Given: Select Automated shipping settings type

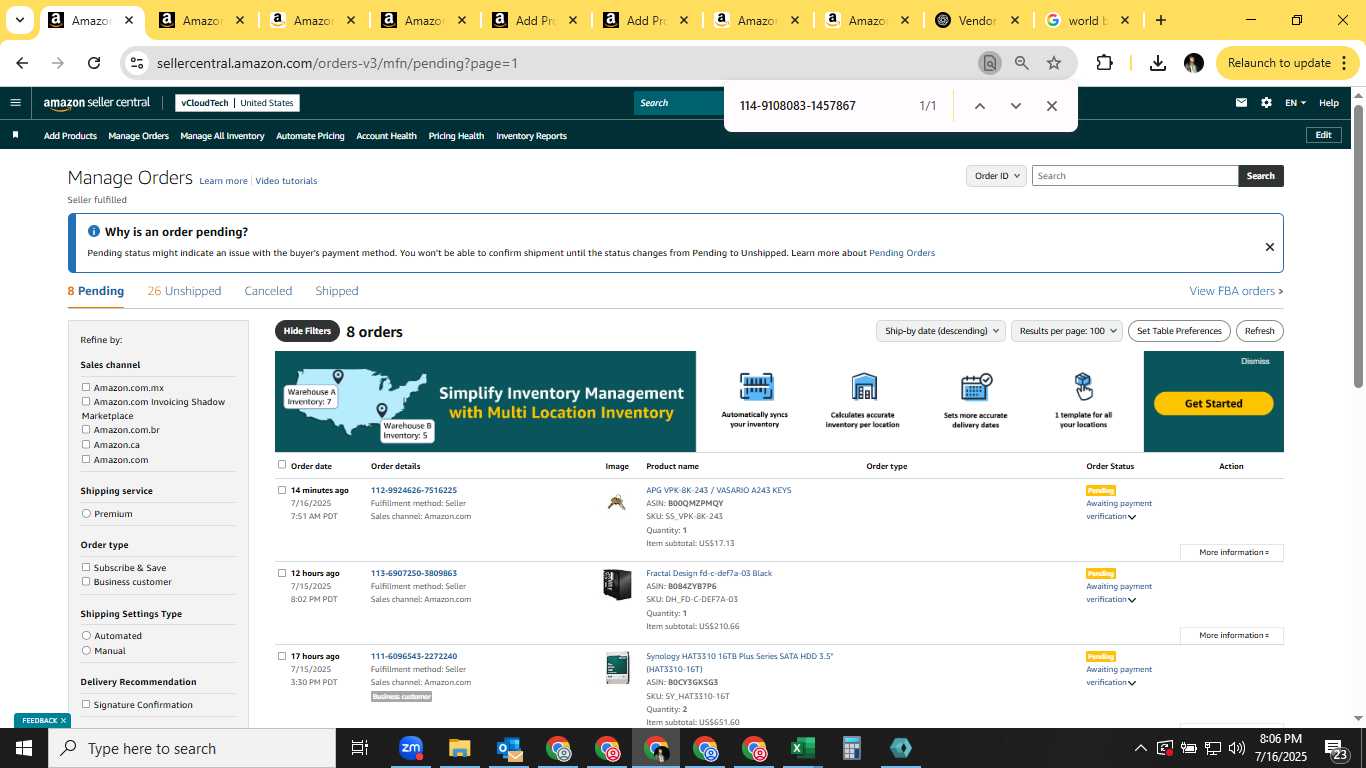Looking at the screenshot, I should pos(86,635).
